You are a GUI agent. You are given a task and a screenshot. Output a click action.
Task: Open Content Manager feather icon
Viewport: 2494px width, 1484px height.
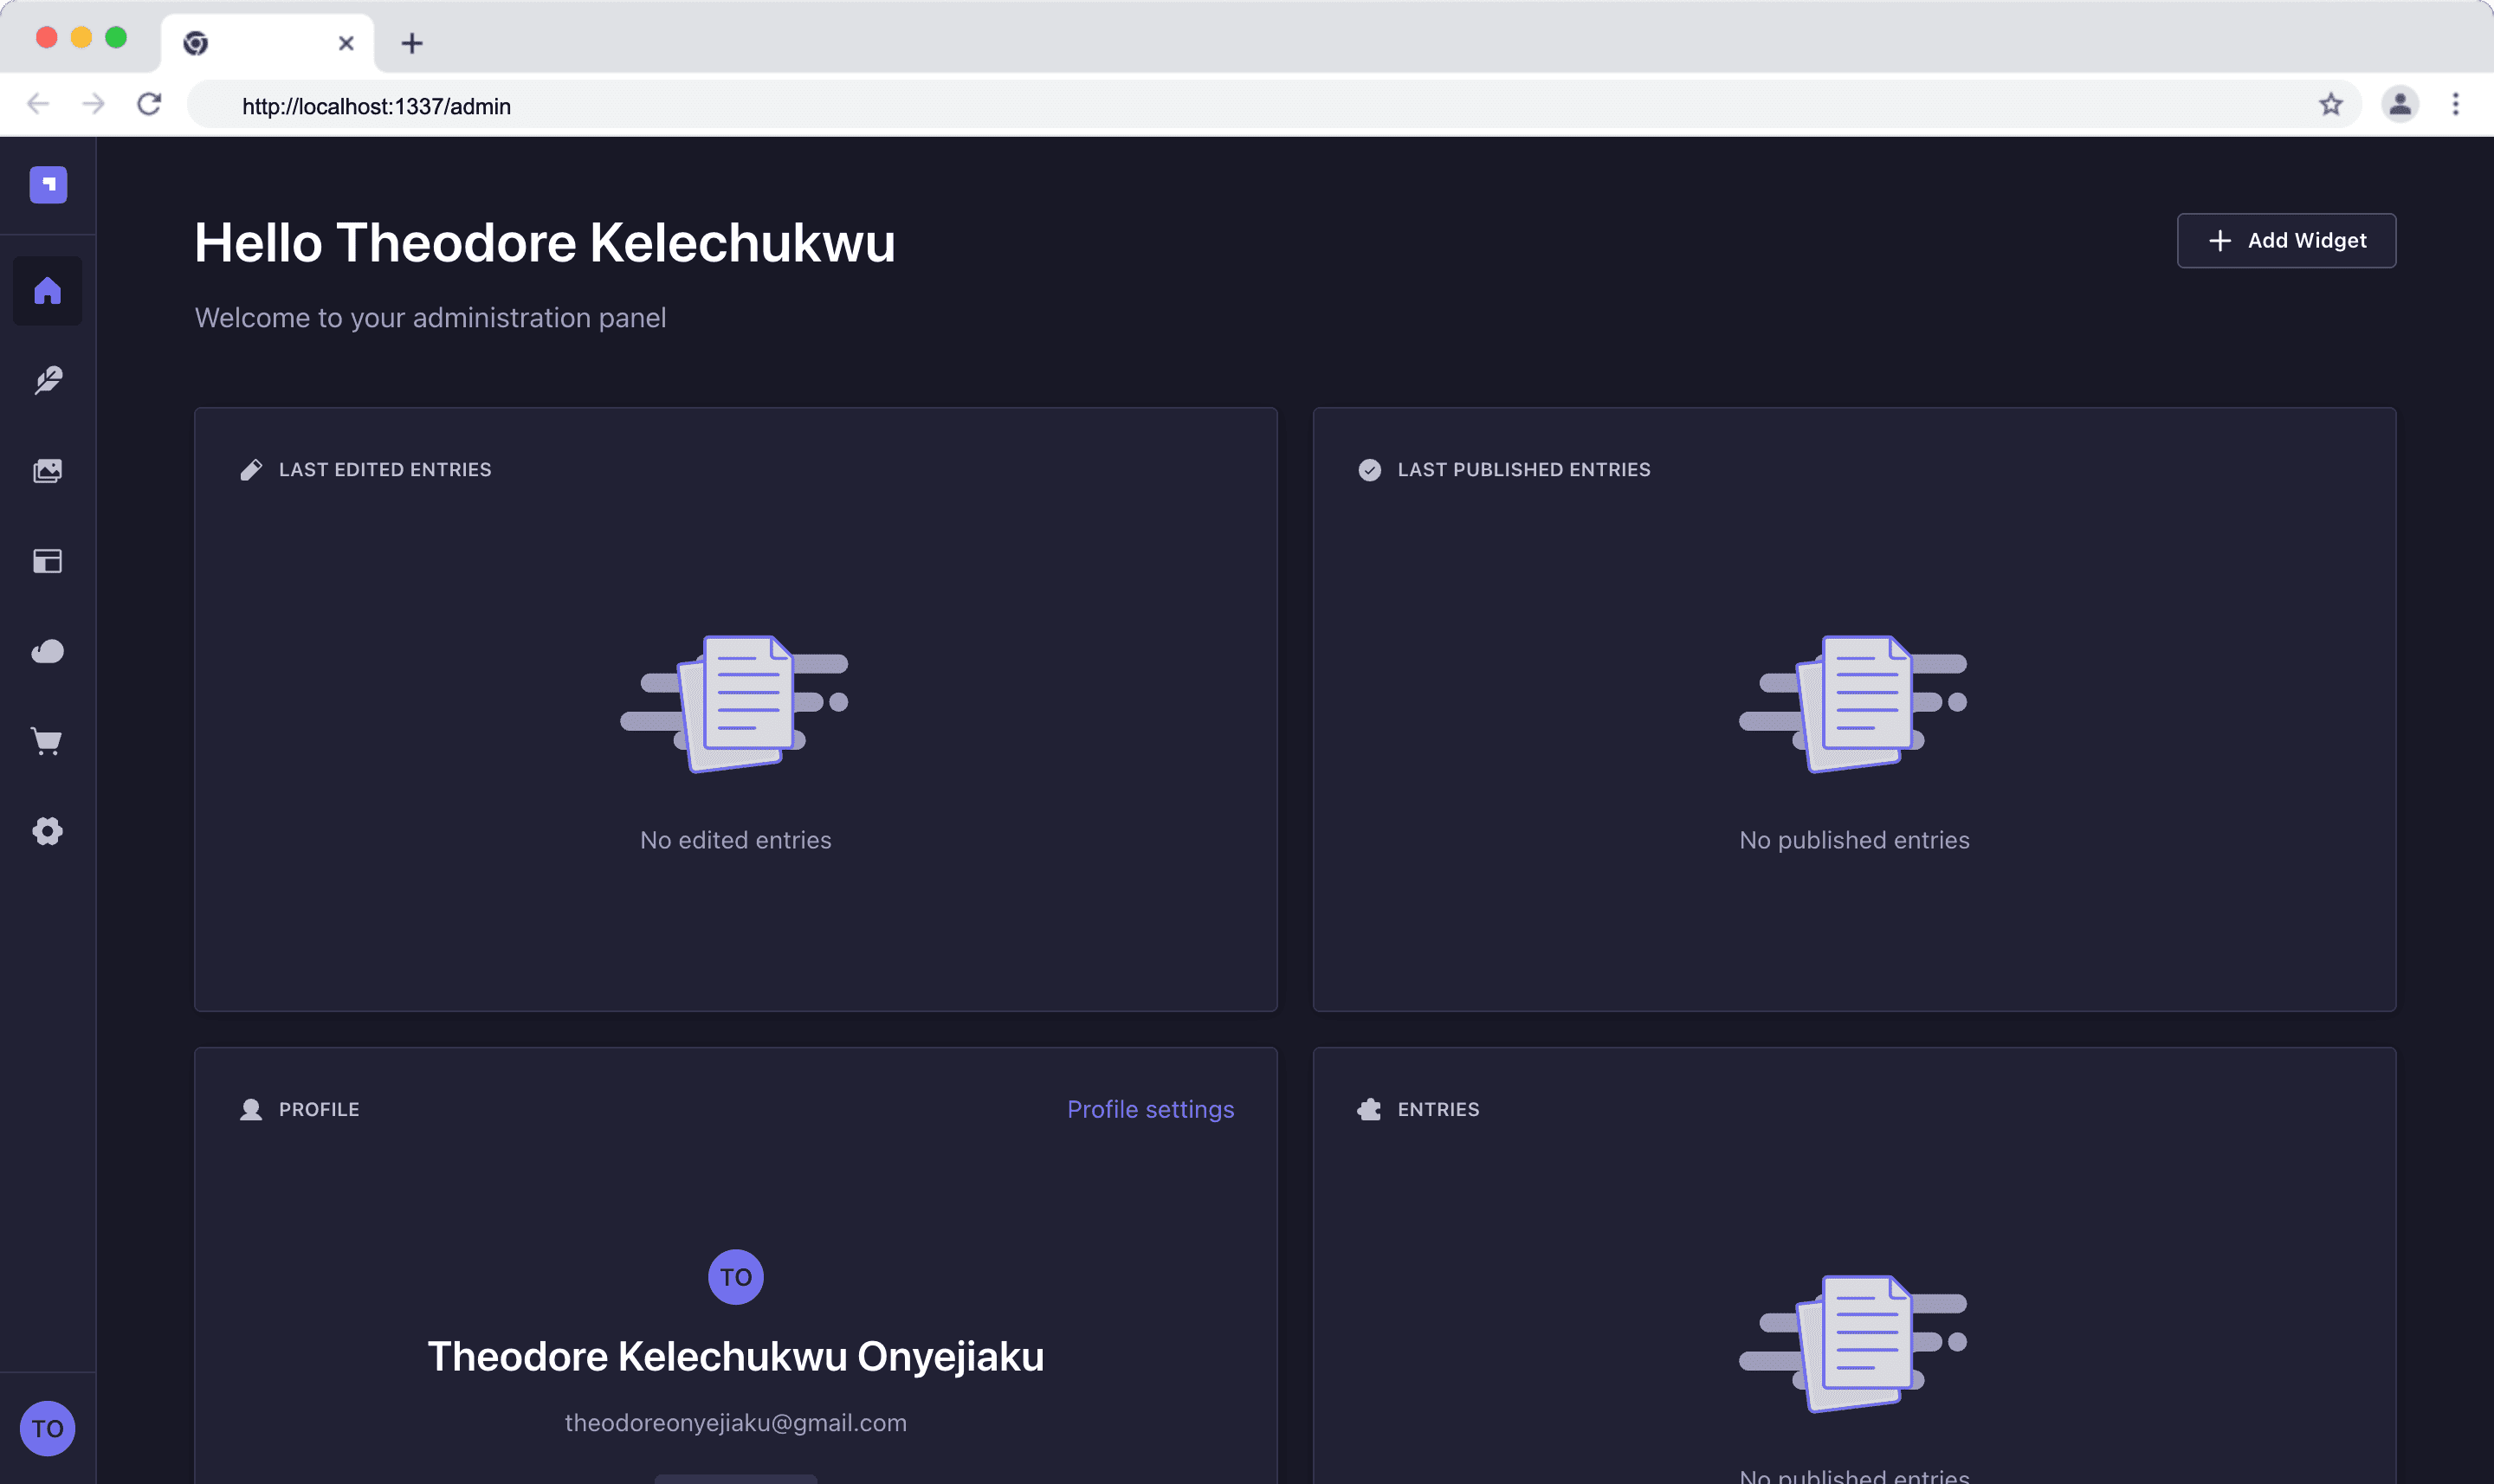(x=48, y=381)
